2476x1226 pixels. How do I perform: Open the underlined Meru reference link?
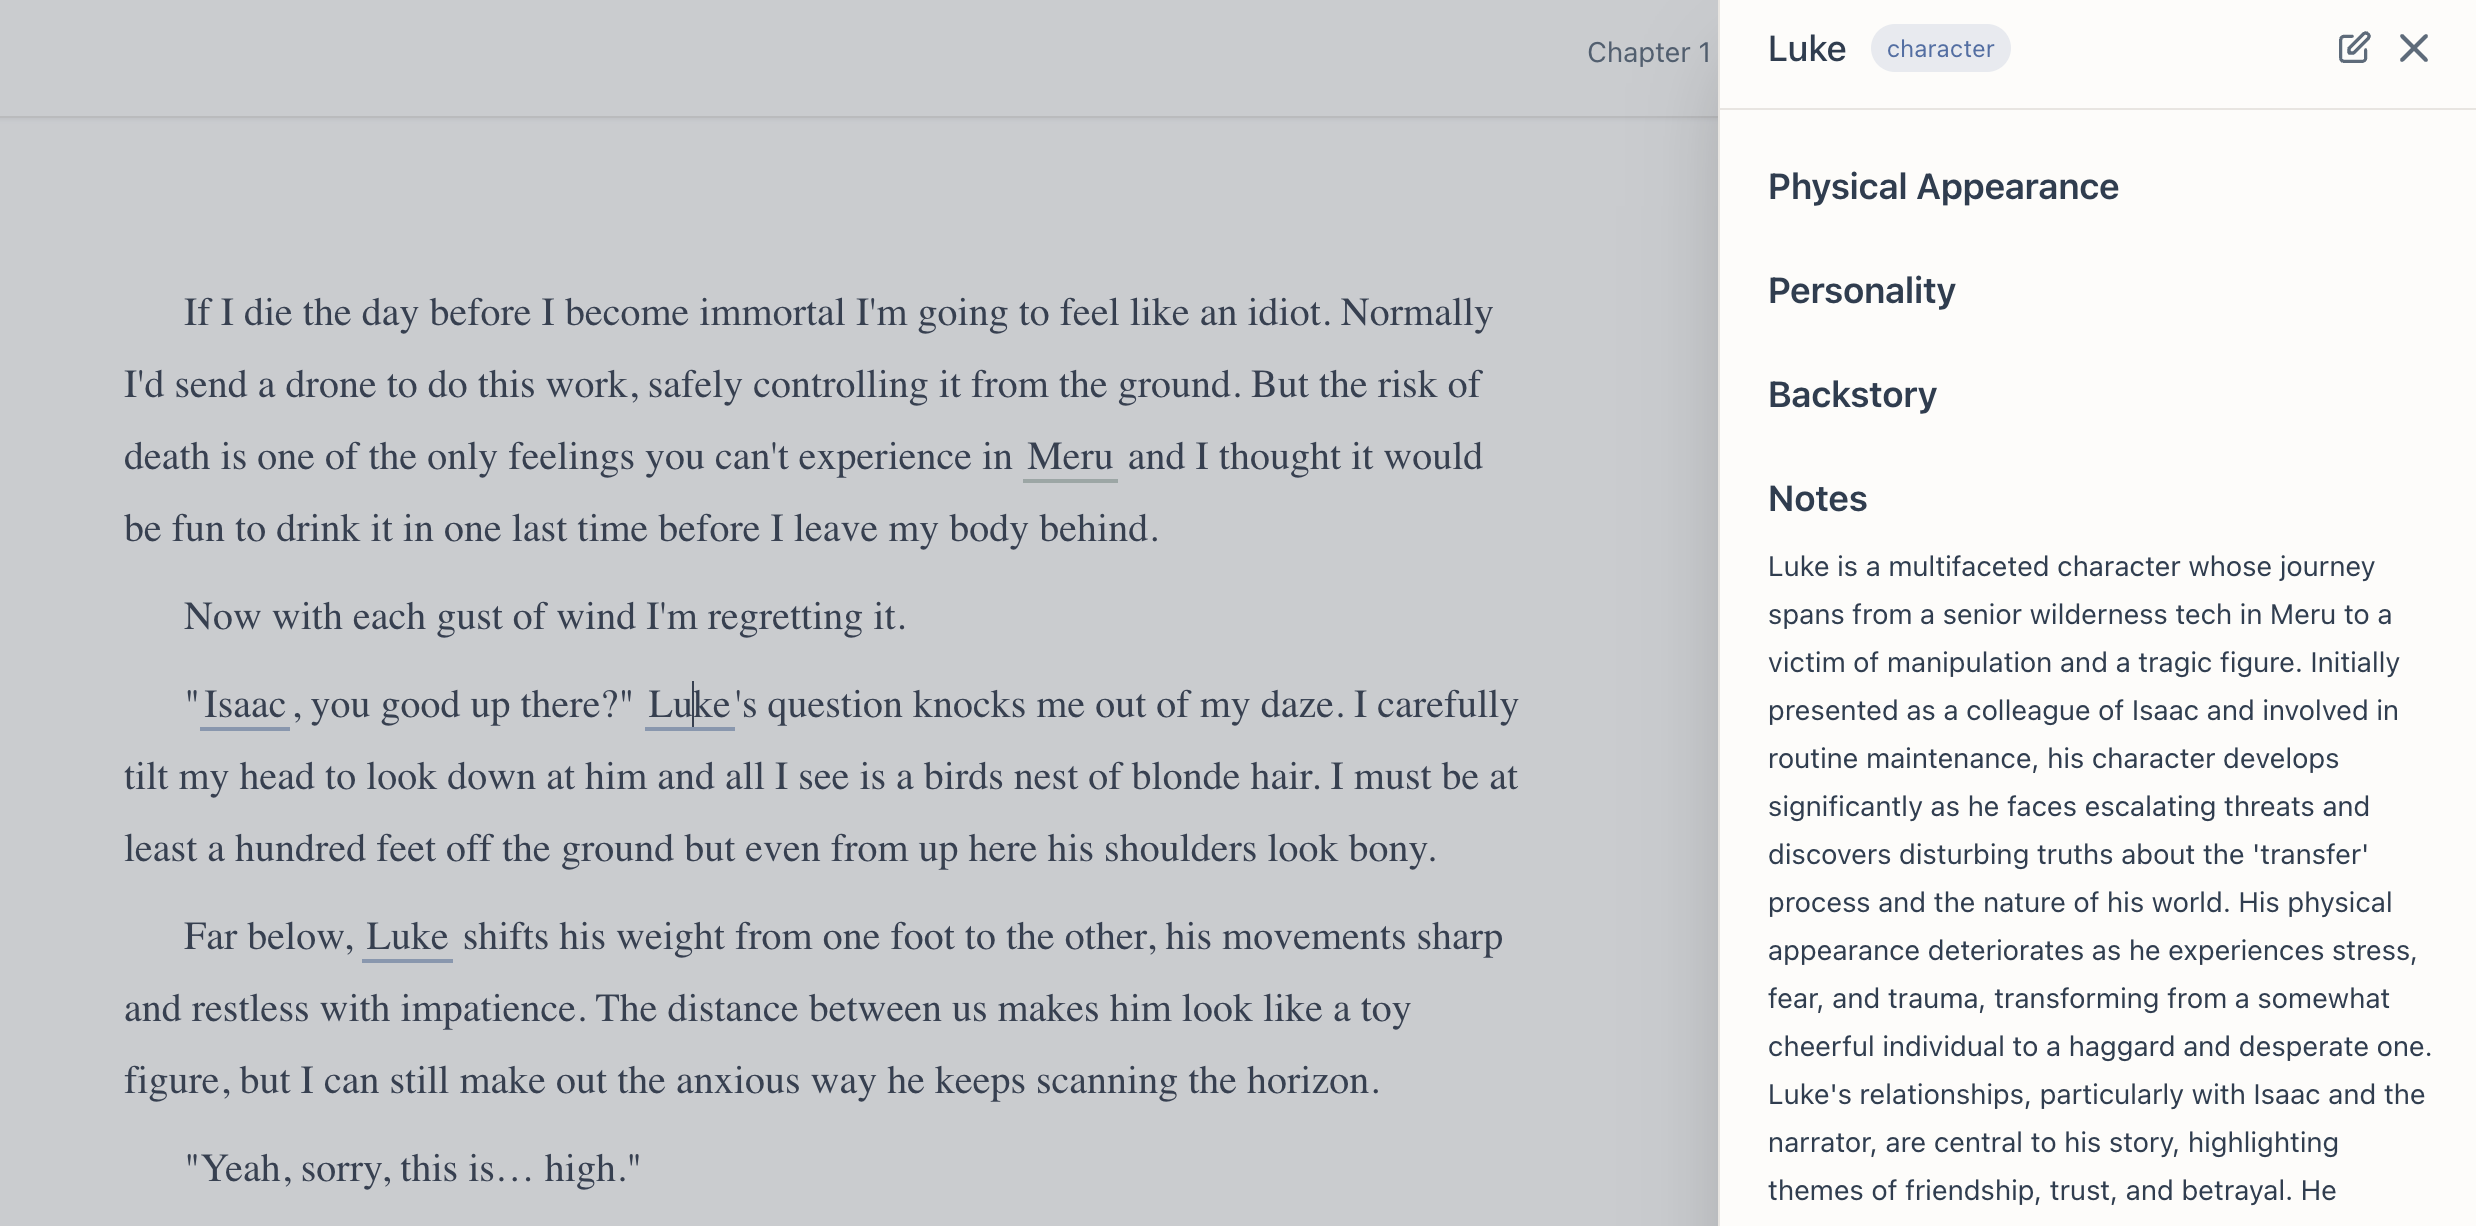(1069, 457)
